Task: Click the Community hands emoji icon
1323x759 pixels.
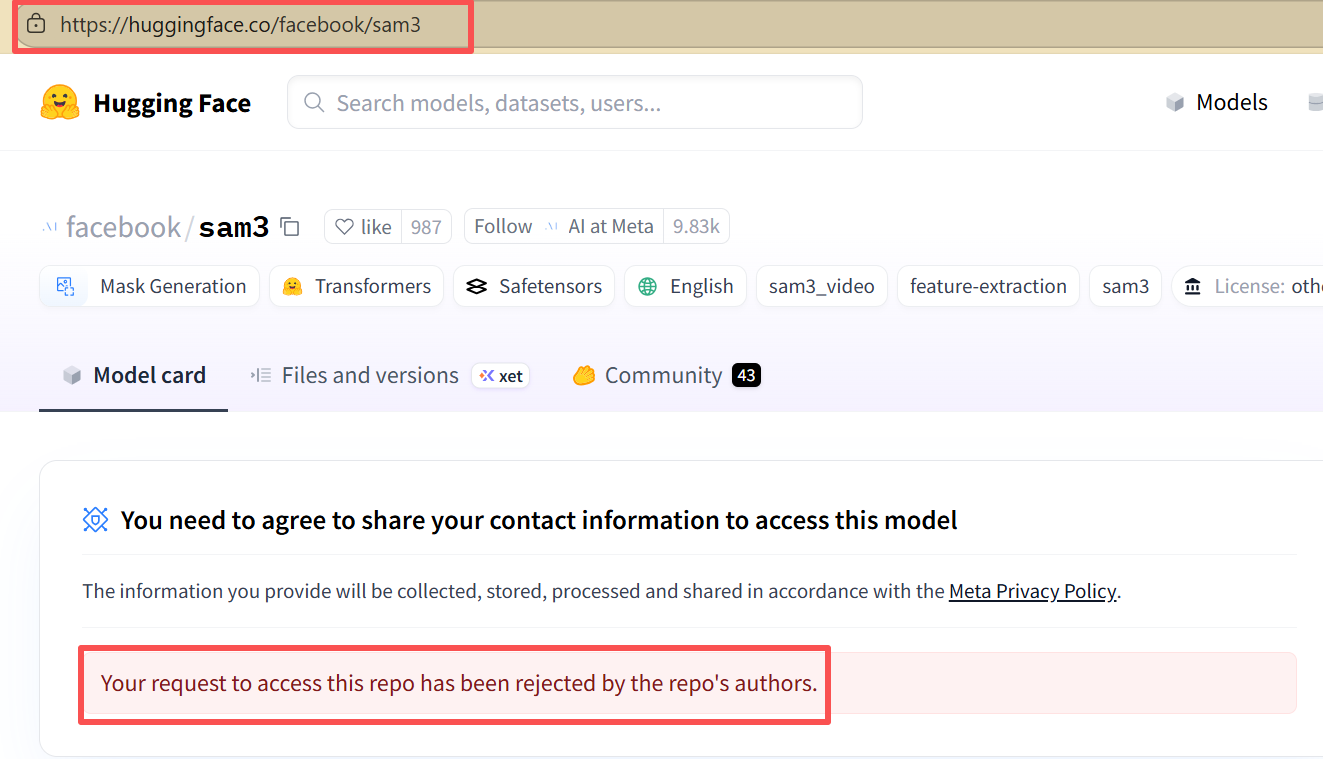Action: tap(584, 376)
